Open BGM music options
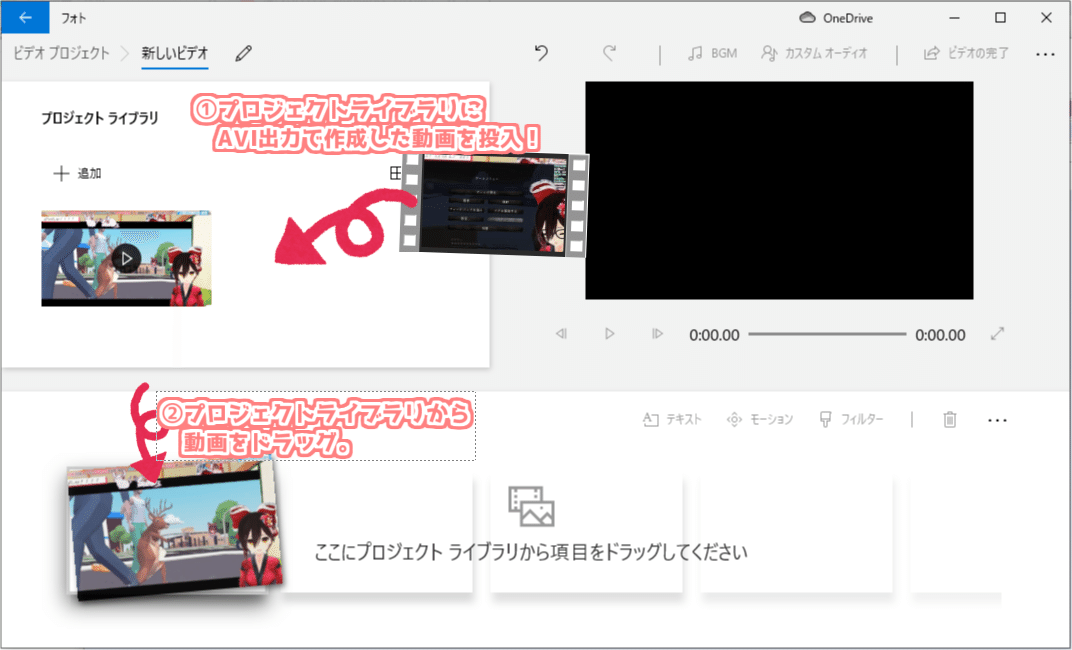 (x=712, y=53)
